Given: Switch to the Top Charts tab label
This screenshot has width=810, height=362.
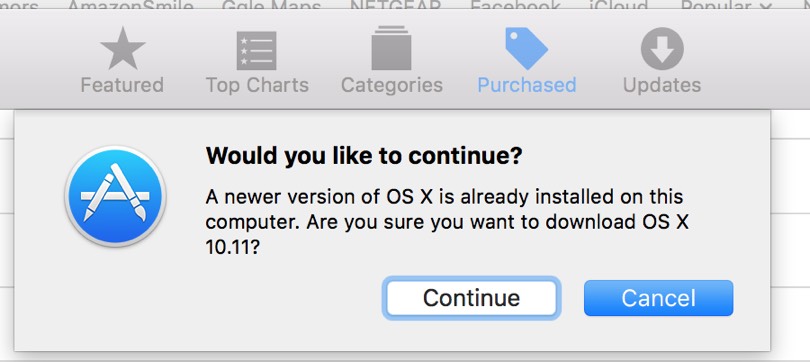Looking at the screenshot, I should (257, 86).
